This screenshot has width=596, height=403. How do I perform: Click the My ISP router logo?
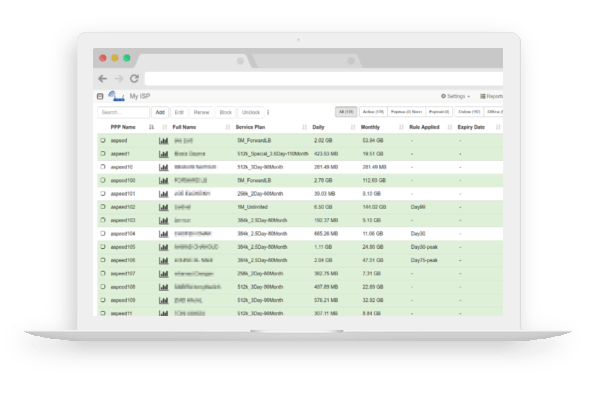coord(116,96)
